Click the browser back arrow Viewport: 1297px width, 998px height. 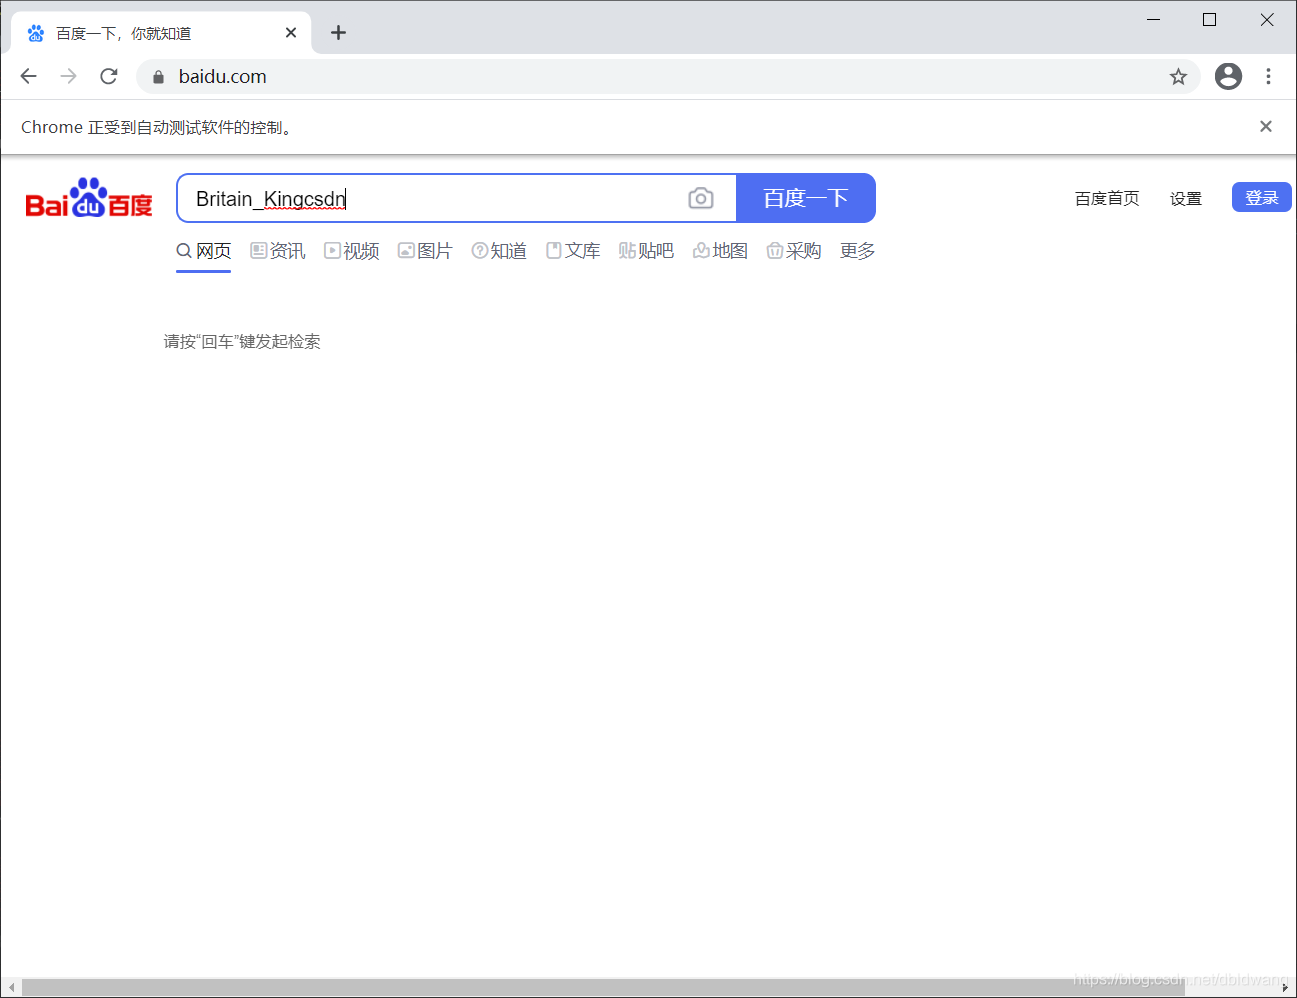click(x=28, y=76)
